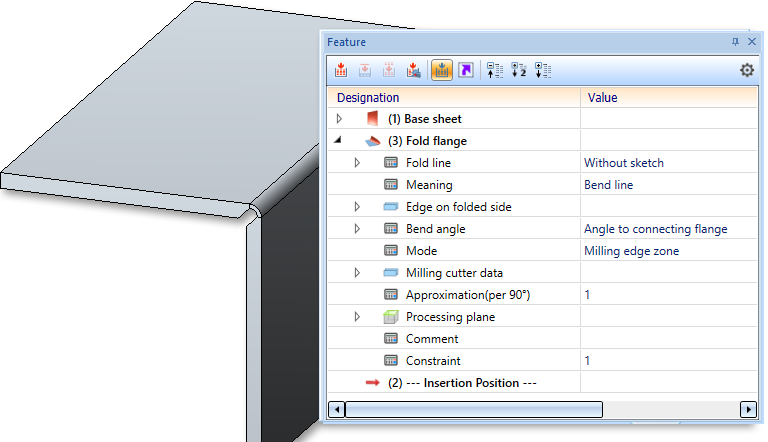Expand the Bend angle entry
Image resolution: width=768 pixels, height=442 pixels.
tap(357, 229)
